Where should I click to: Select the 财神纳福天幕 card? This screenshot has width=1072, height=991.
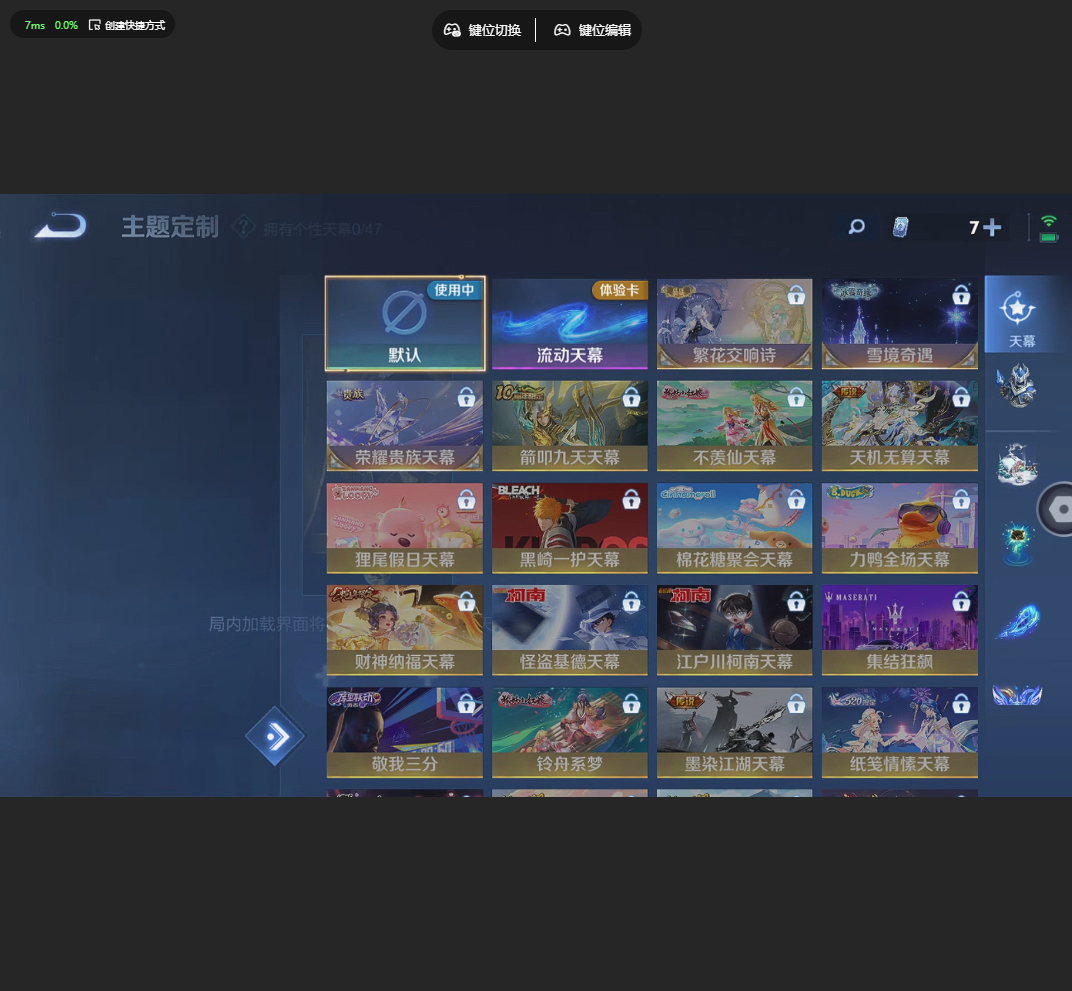click(405, 630)
